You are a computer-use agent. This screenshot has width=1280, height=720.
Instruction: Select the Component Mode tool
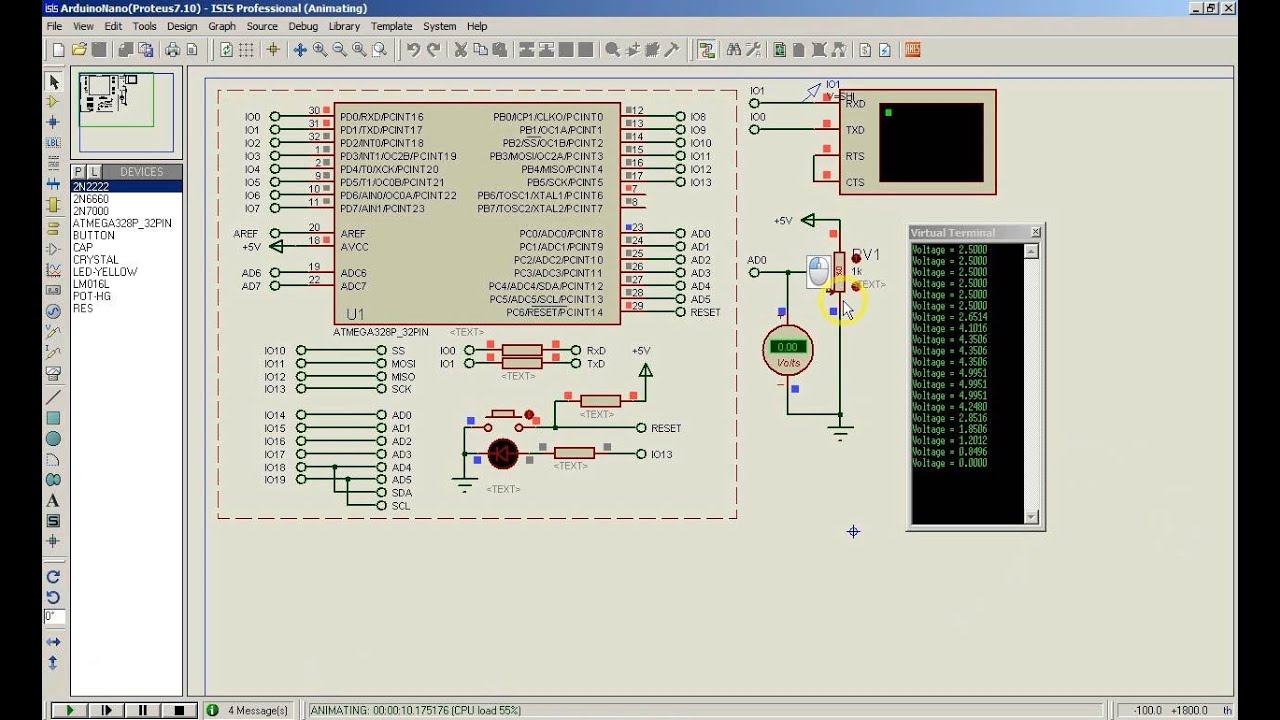click(53, 101)
